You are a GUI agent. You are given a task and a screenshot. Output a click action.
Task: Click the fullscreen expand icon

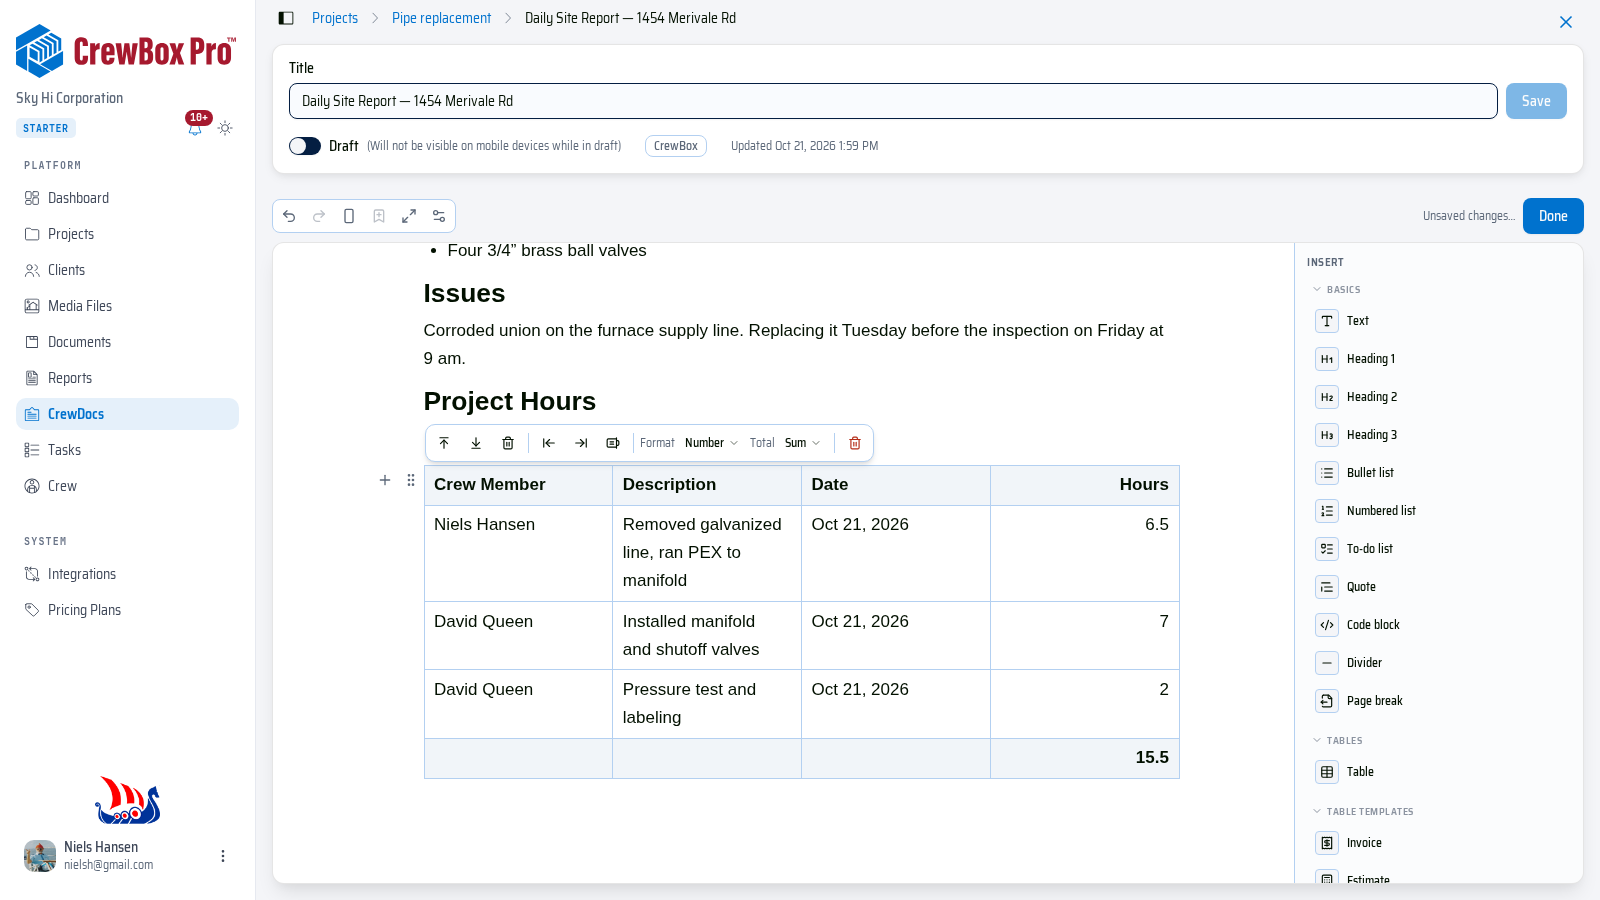coord(409,216)
